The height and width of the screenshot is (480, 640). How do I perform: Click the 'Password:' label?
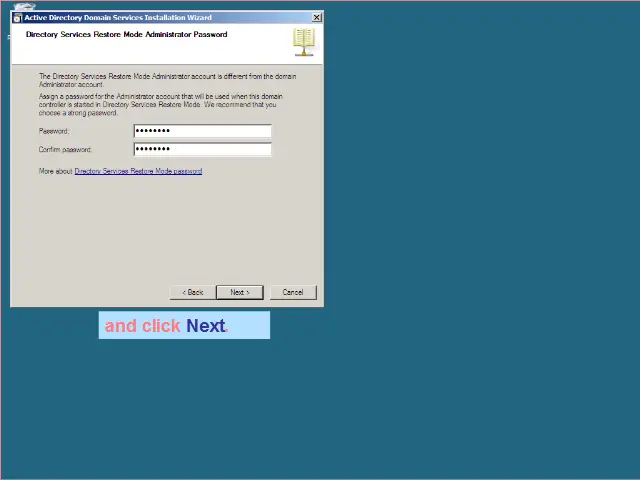(x=54, y=131)
